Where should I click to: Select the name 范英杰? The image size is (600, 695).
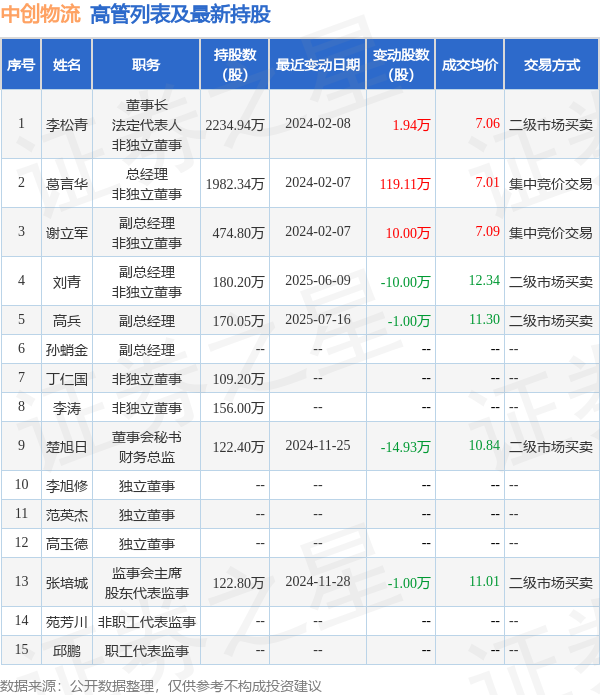click(67, 515)
